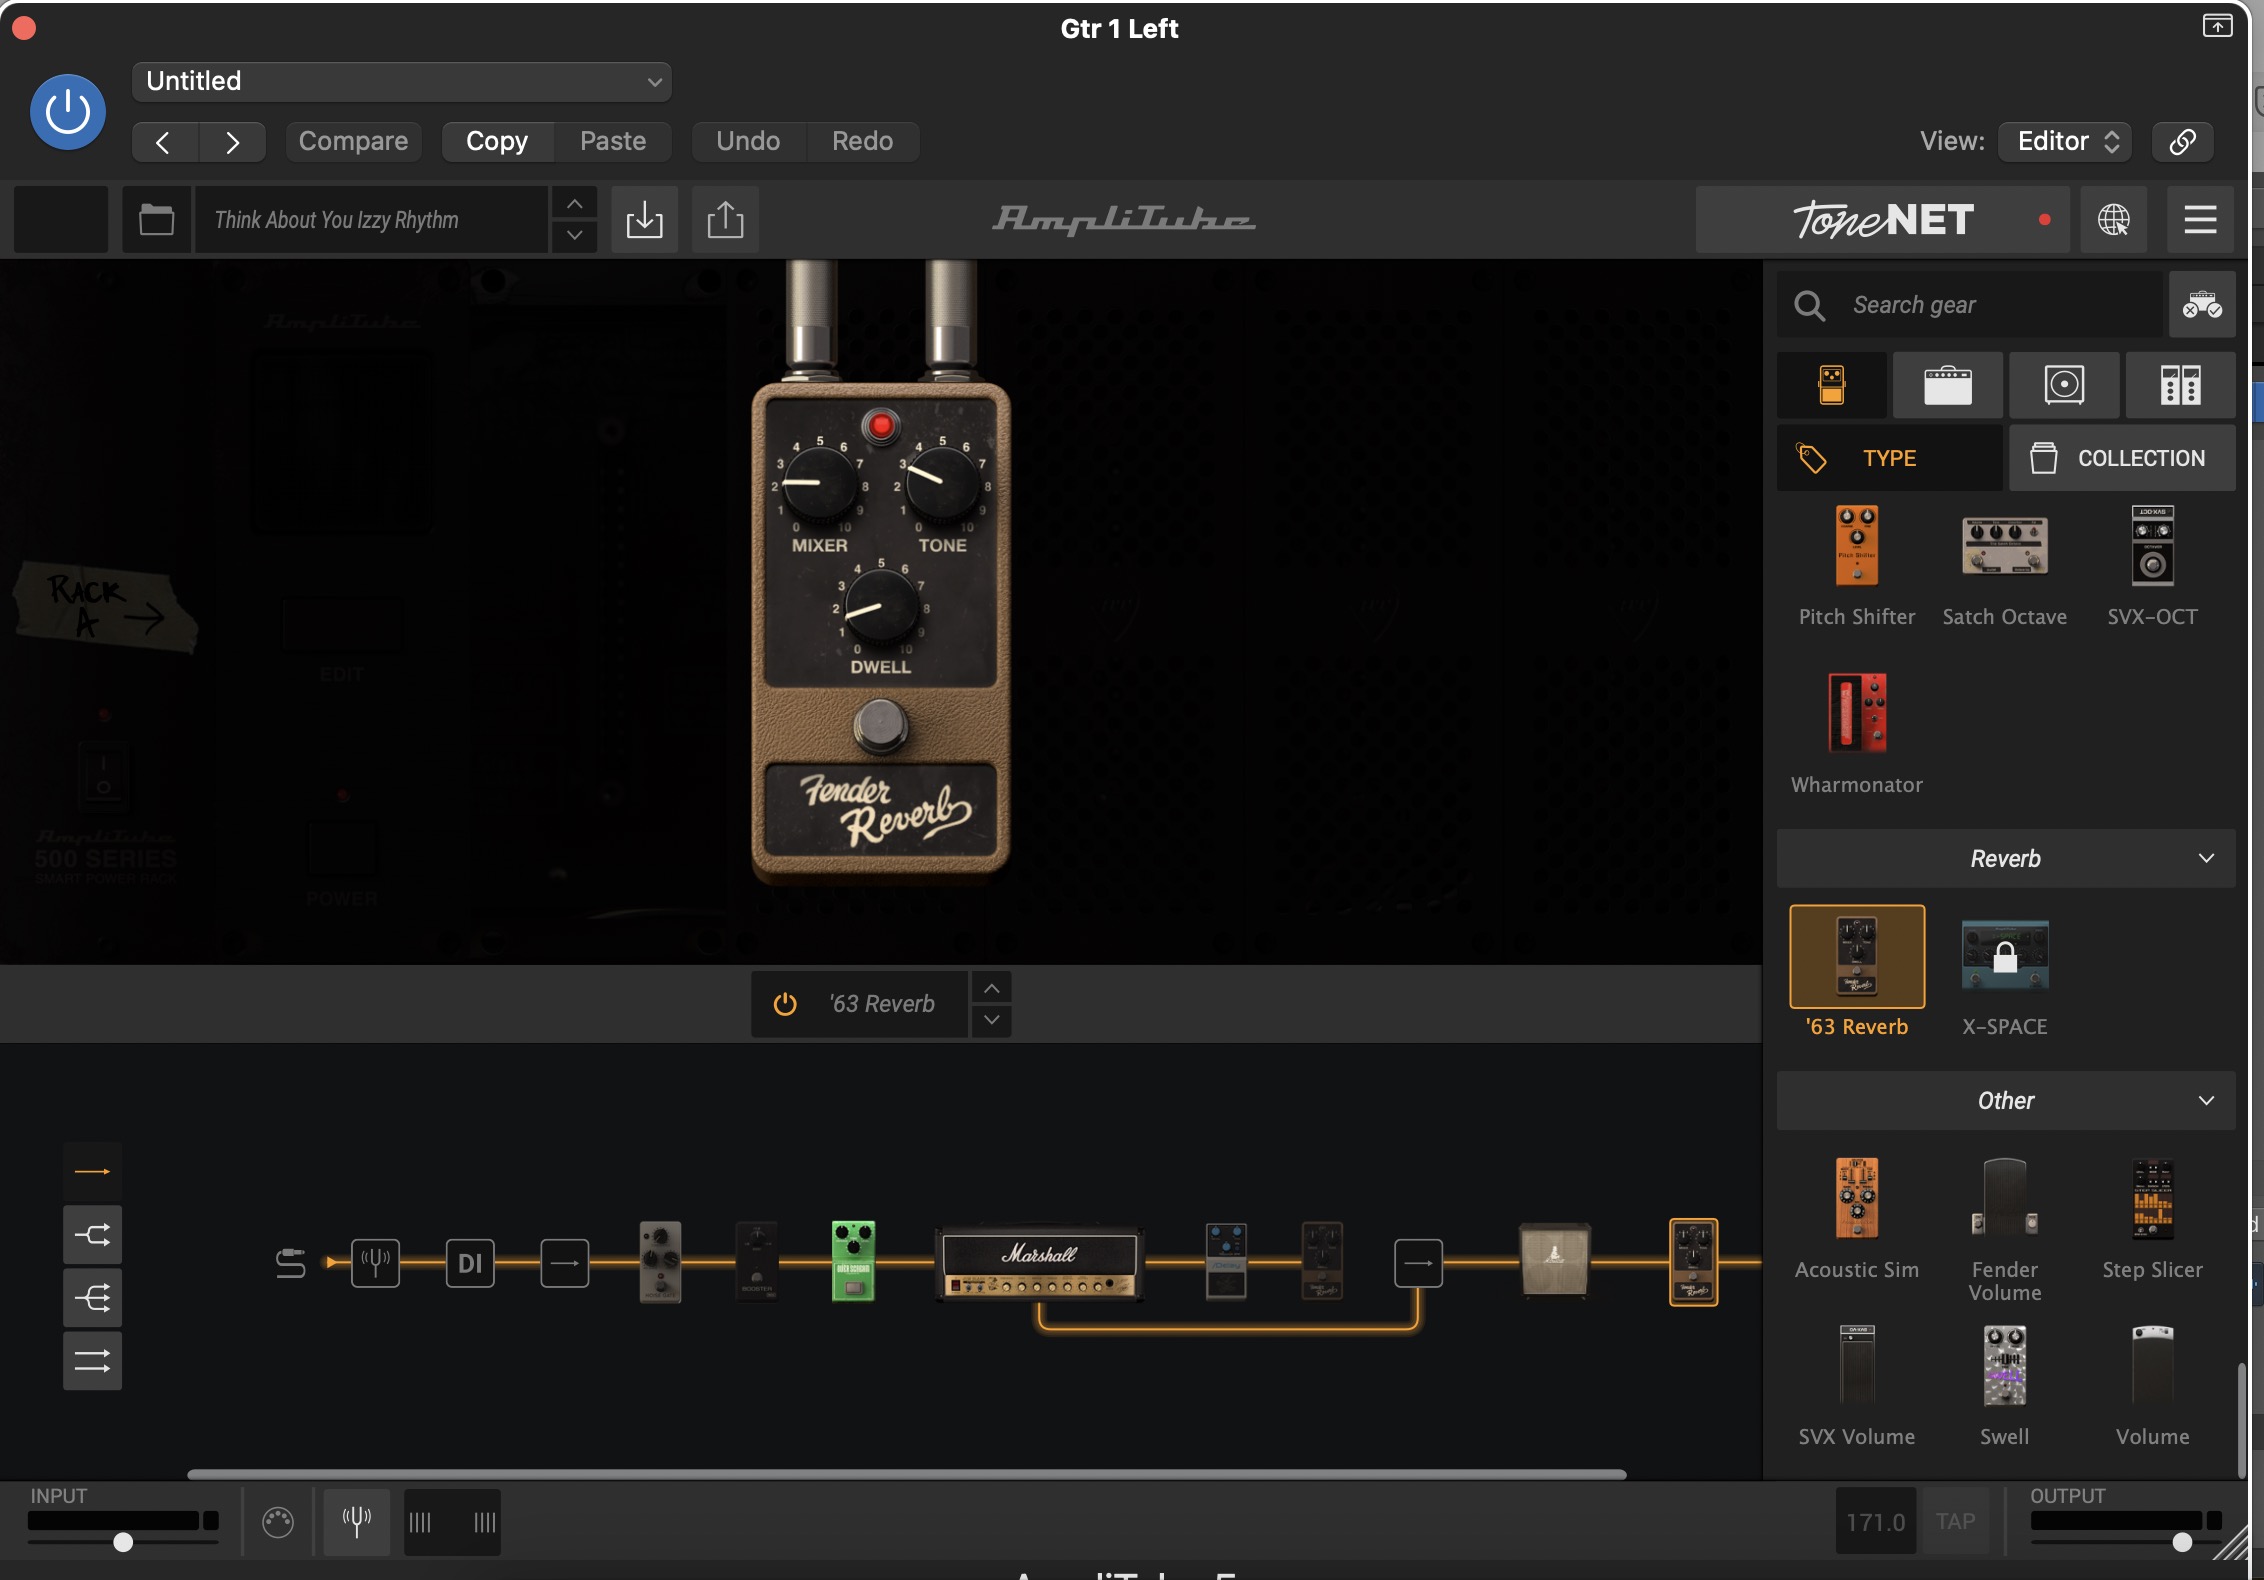Image resolution: width=2264 pixels, height=1580 pixels.
Task: Click the DWELL knob on Fender Reverb
Action: coord(881,606)
